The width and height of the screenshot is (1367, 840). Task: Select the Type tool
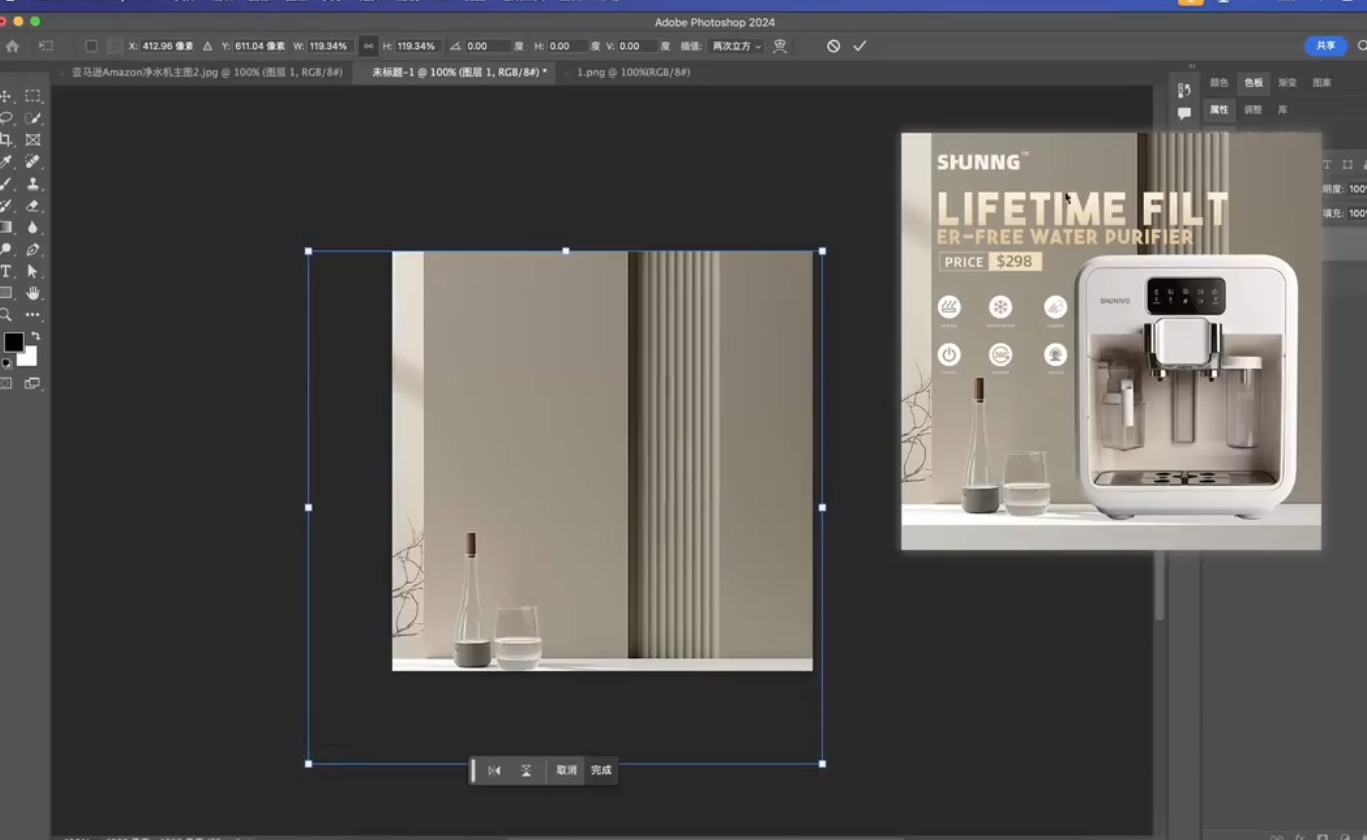6,272
